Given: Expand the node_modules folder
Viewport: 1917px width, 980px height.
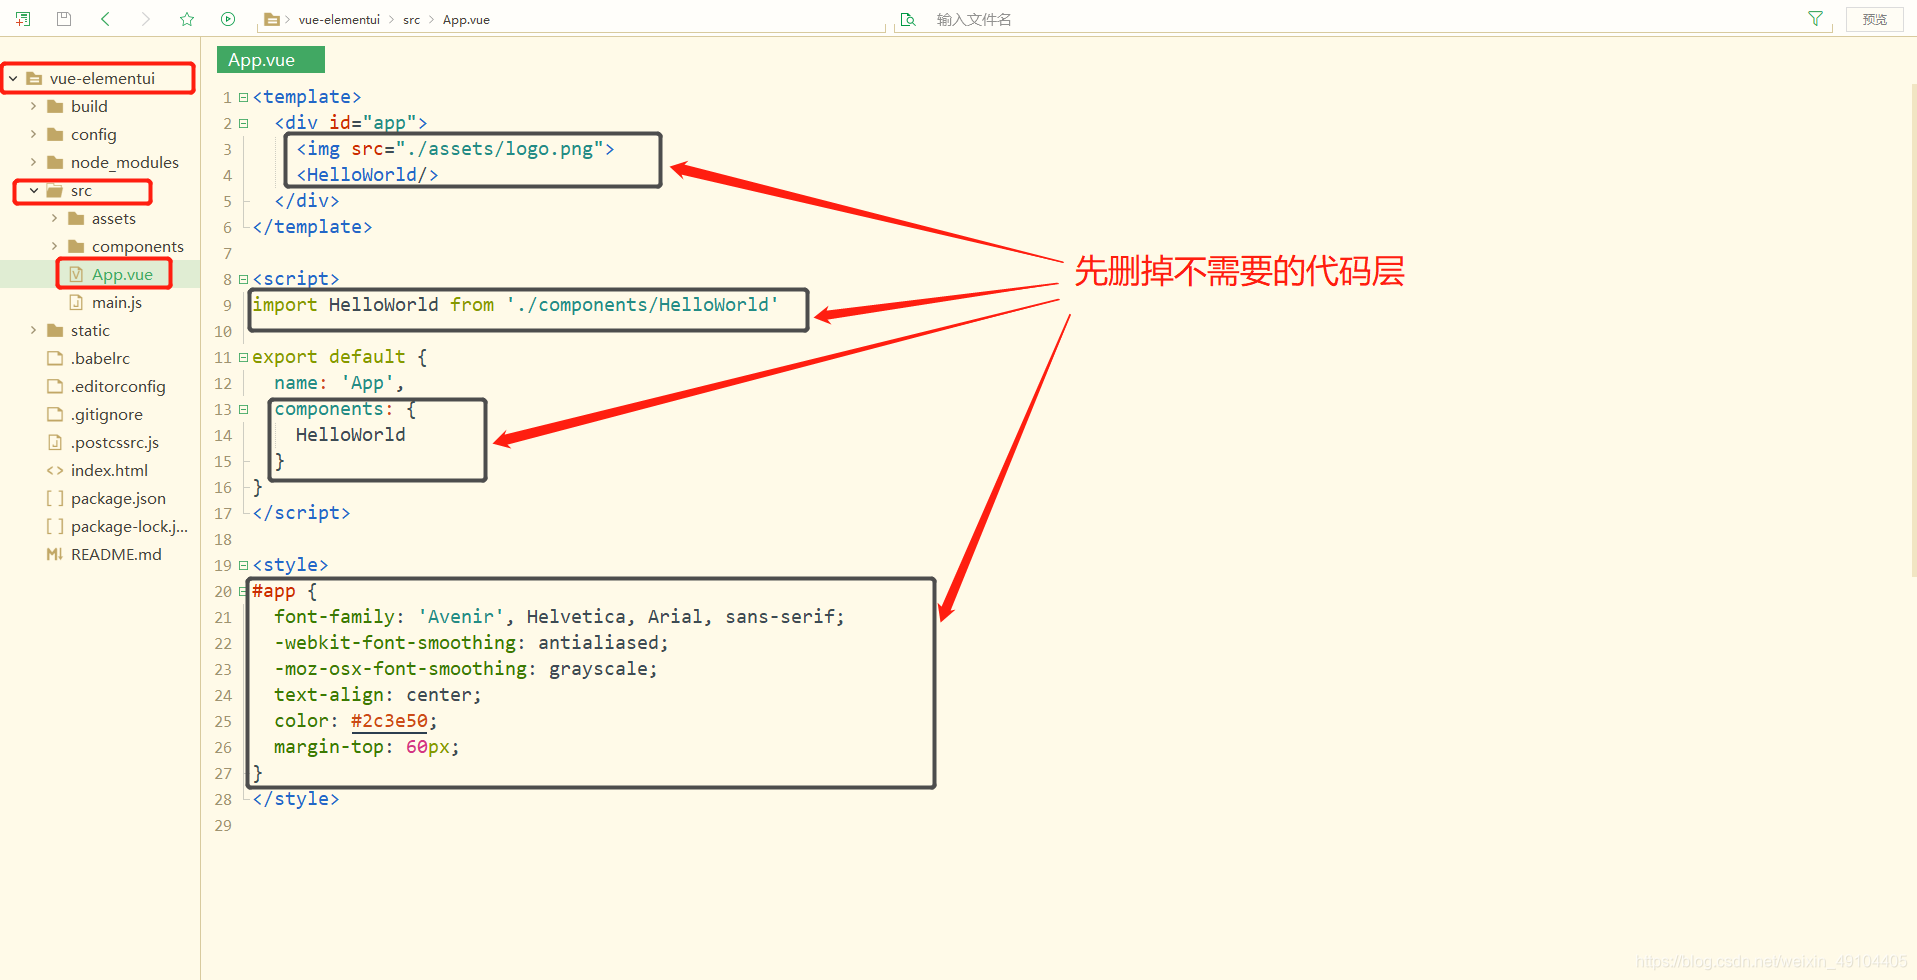Looking at the screenshot, I should [33, 162].
